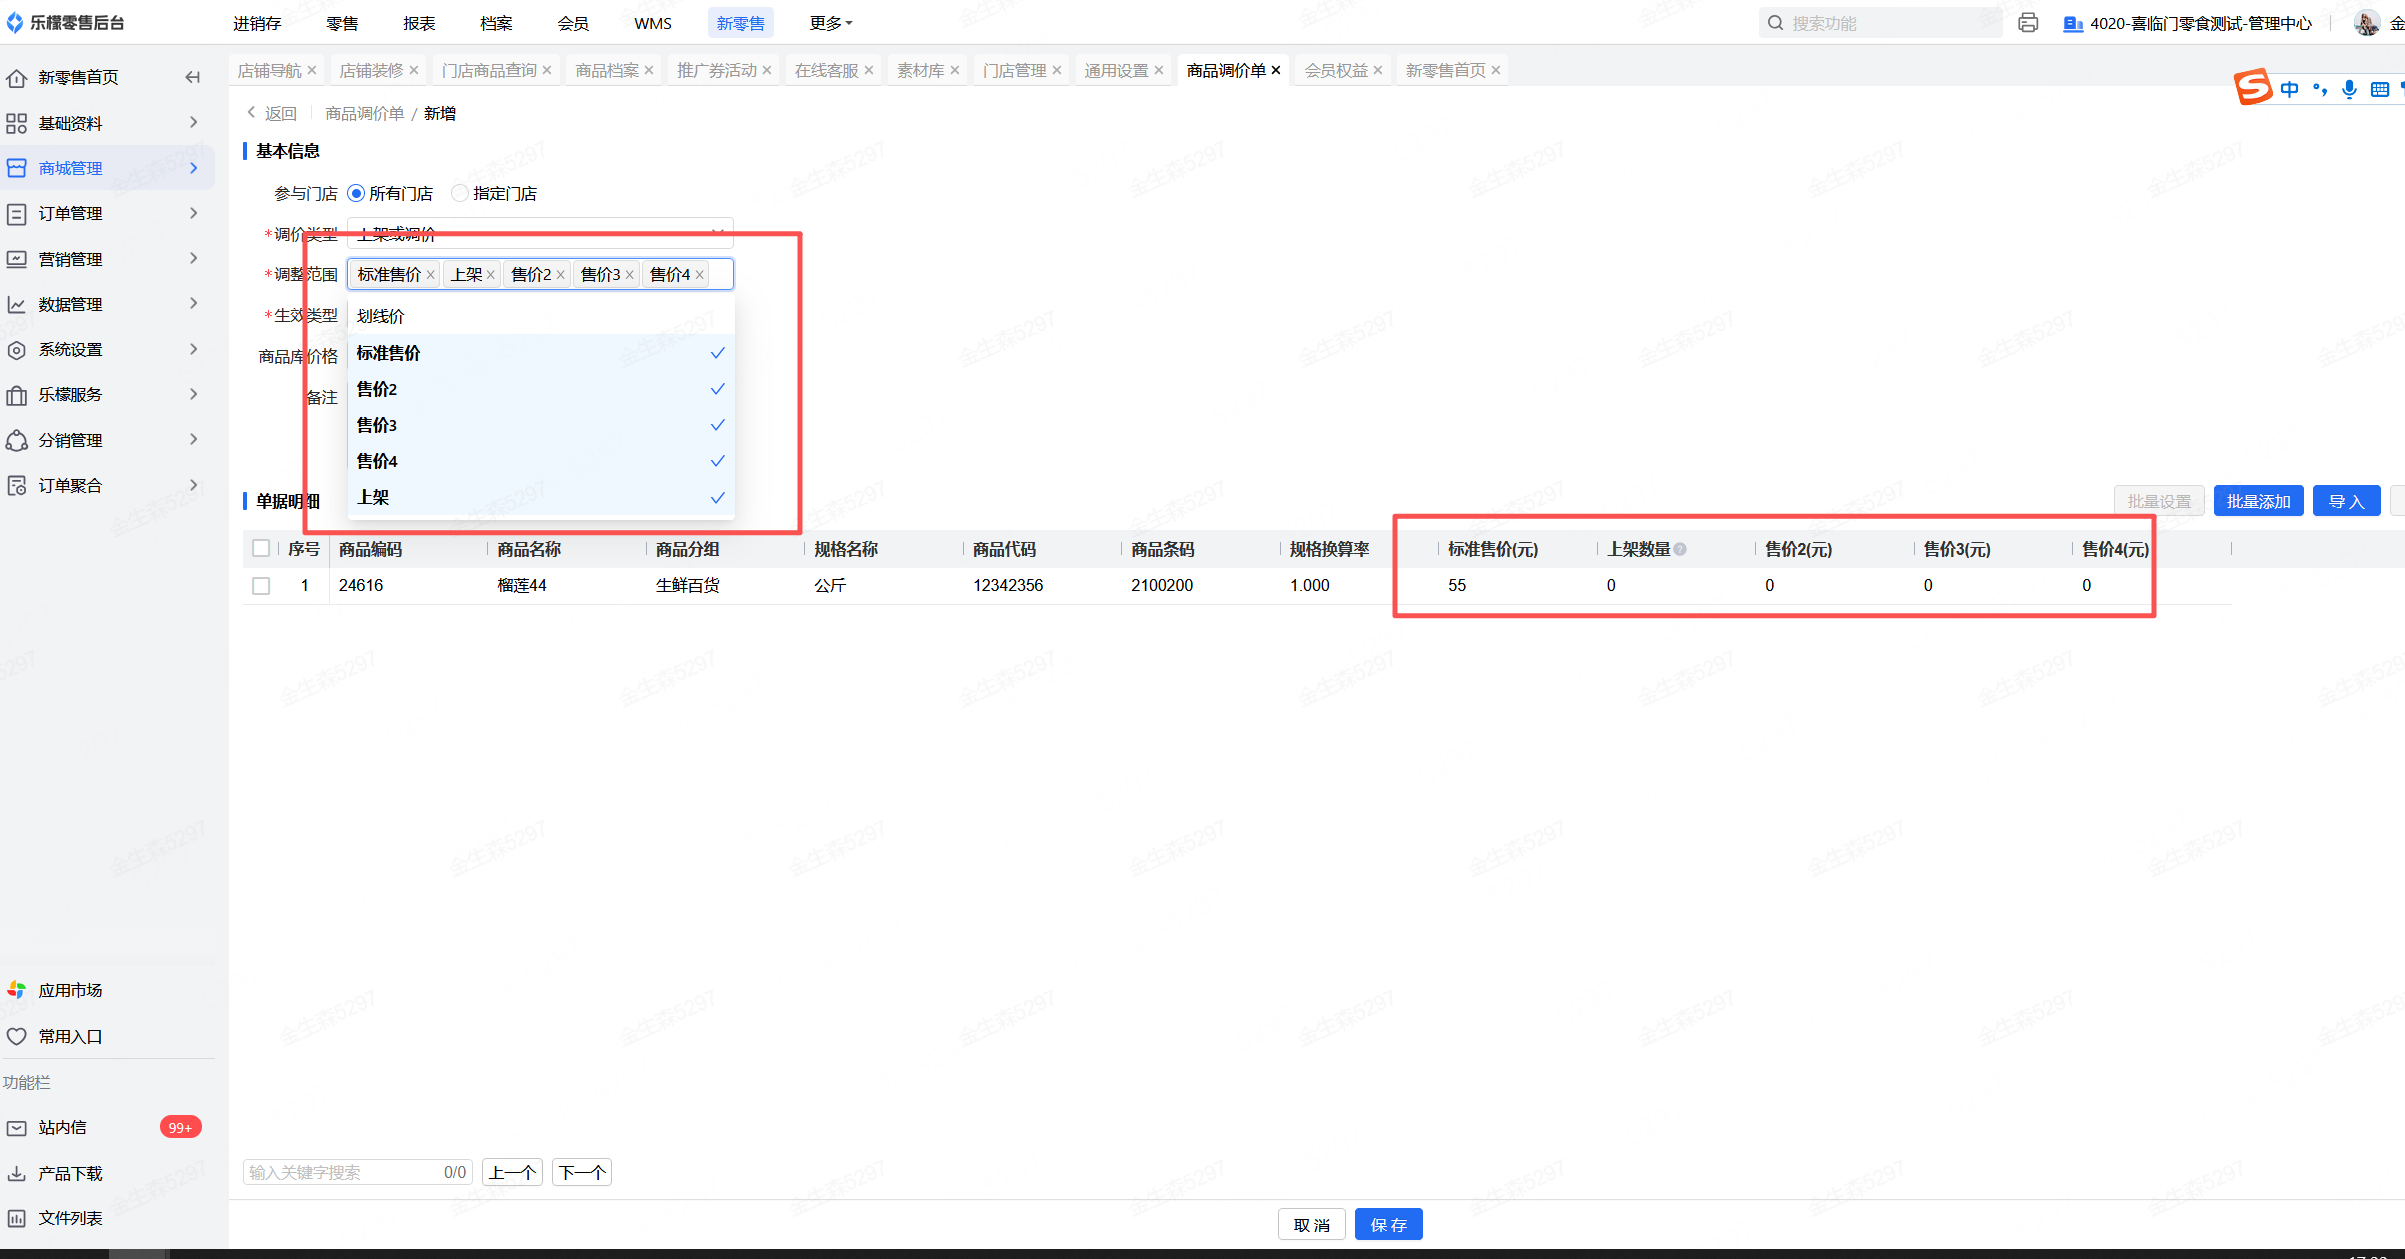Switch to the 会员权益 tab
Viewport: 2405px width, 1259px height.
click(1336, 70)
